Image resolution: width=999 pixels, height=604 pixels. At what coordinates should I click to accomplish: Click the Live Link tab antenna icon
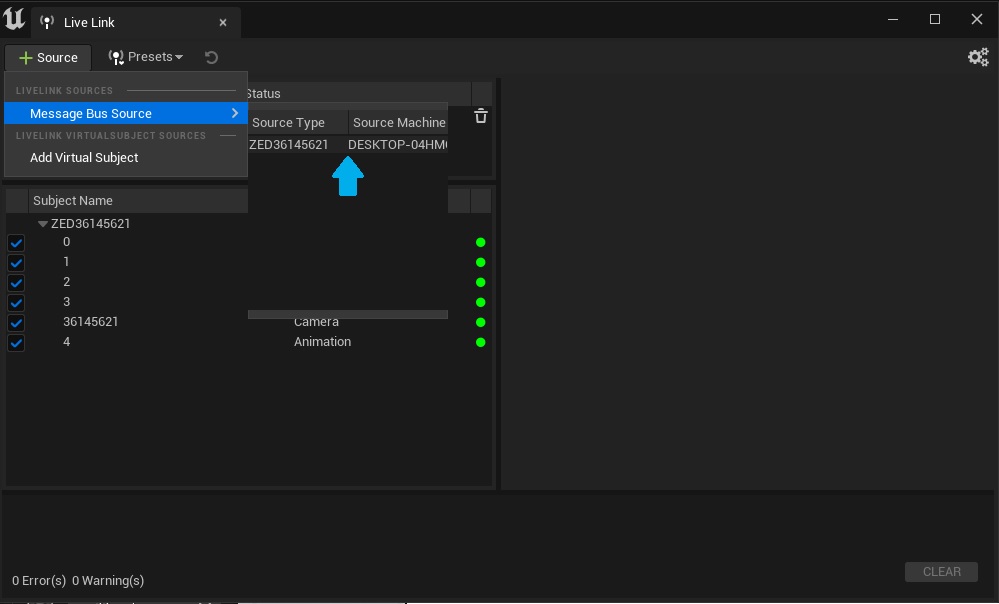pos(47,22)
